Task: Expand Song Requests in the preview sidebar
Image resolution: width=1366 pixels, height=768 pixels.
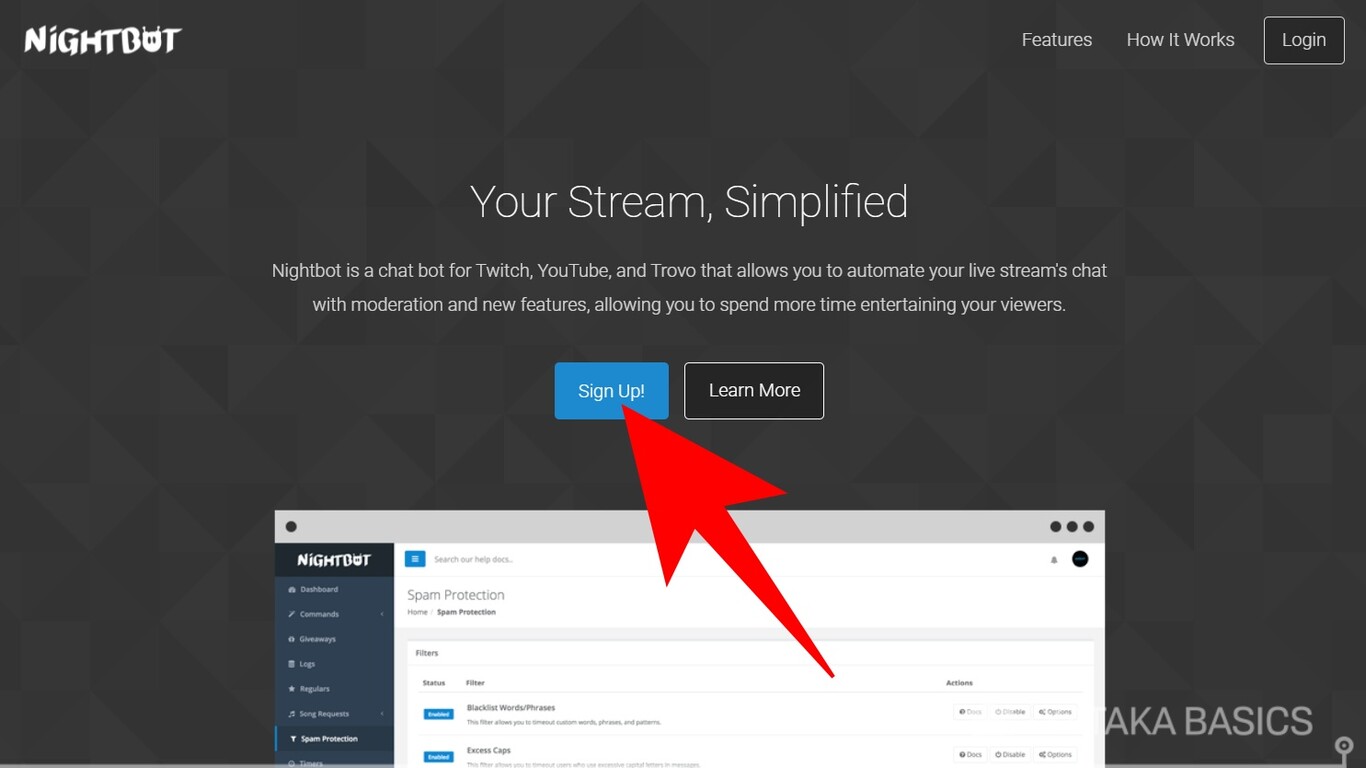Action: tap(324, 714)
